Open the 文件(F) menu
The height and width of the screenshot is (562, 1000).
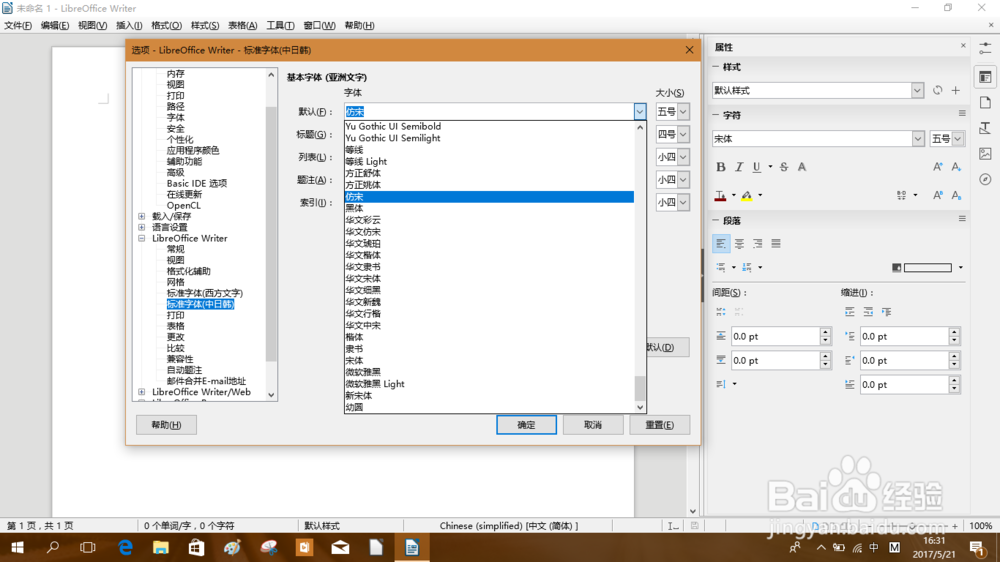pos(18,26)
